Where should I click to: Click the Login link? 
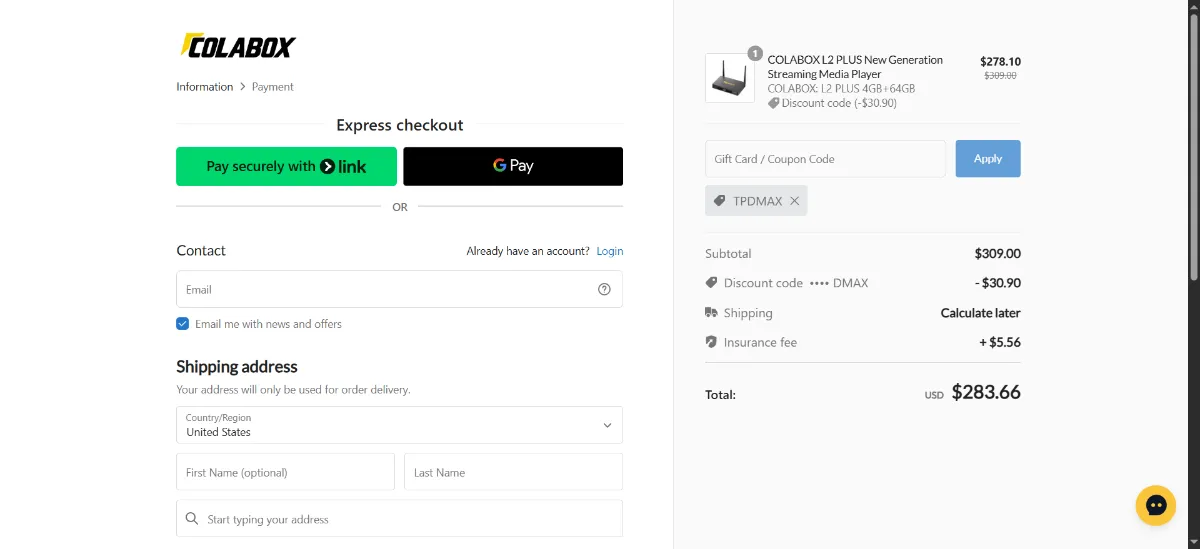[610, 251]
